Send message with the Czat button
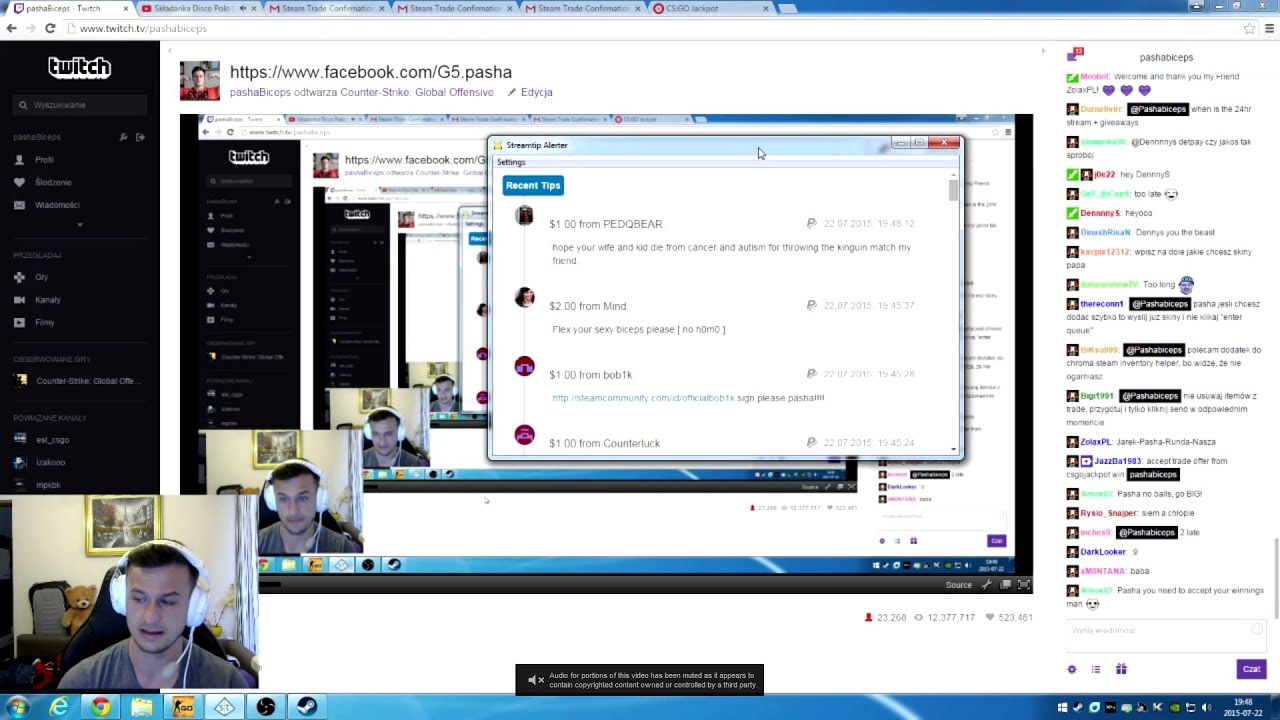Image resolution: width=1280 pixels, height=720 pixels. click(1251, 669)
